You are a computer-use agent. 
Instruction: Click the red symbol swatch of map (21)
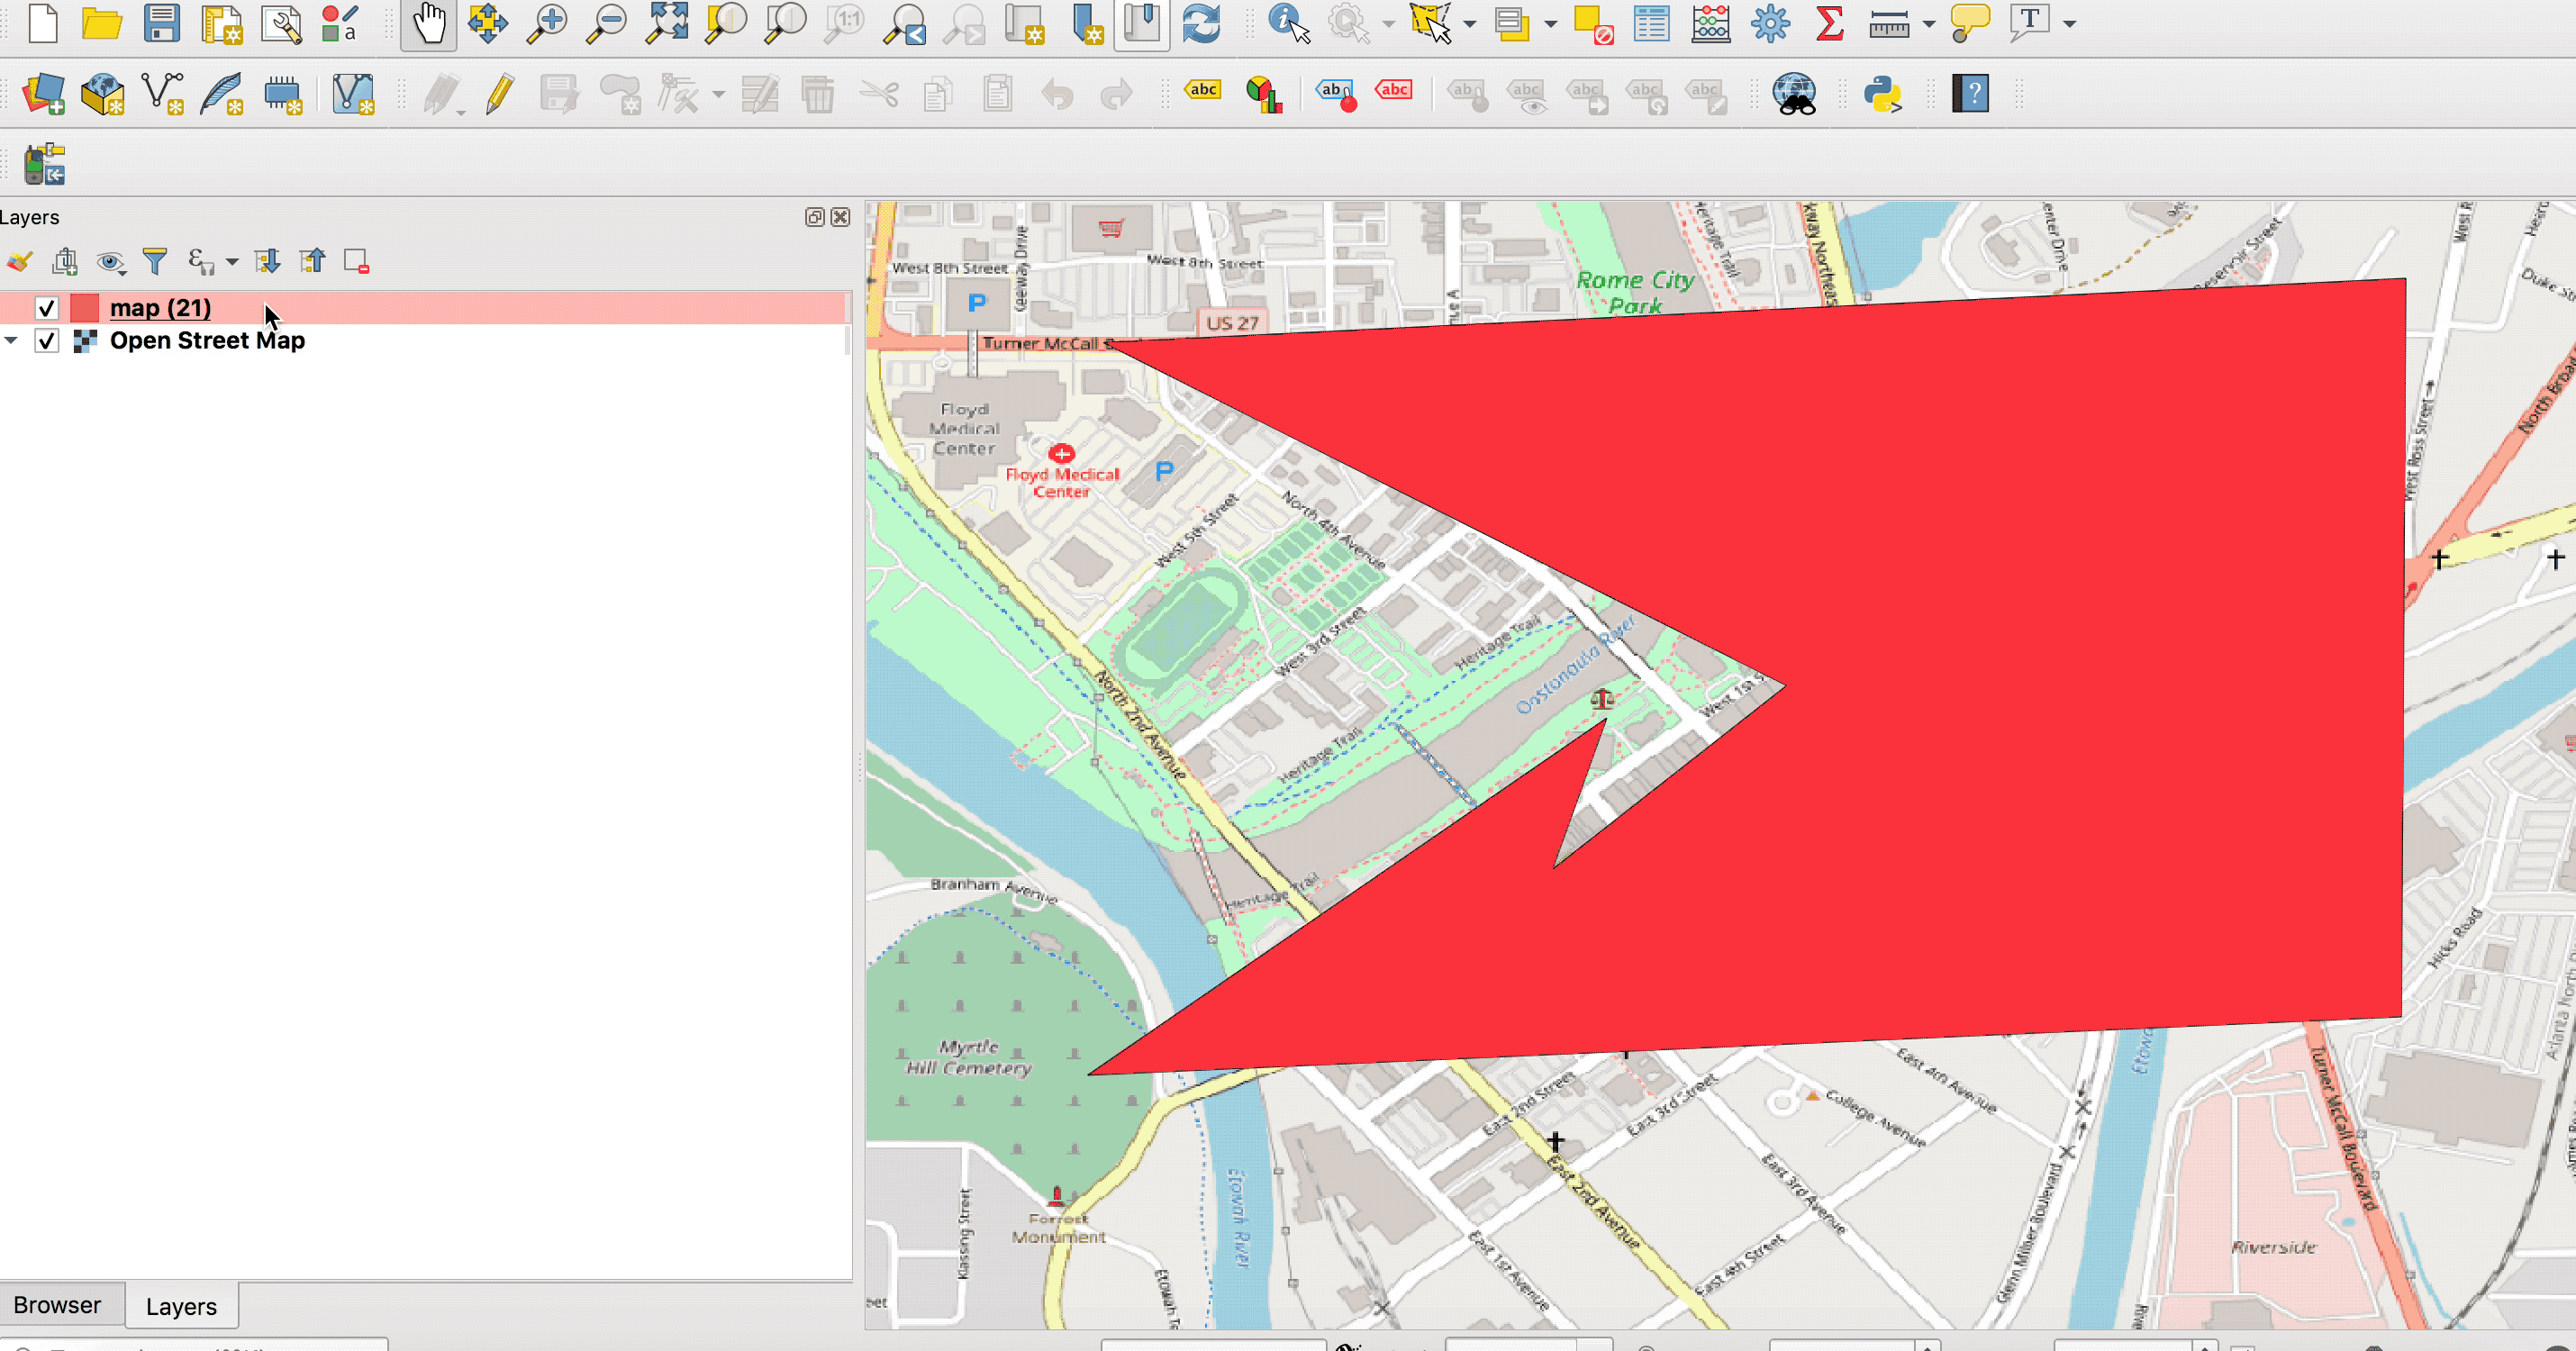pos(85,308)
